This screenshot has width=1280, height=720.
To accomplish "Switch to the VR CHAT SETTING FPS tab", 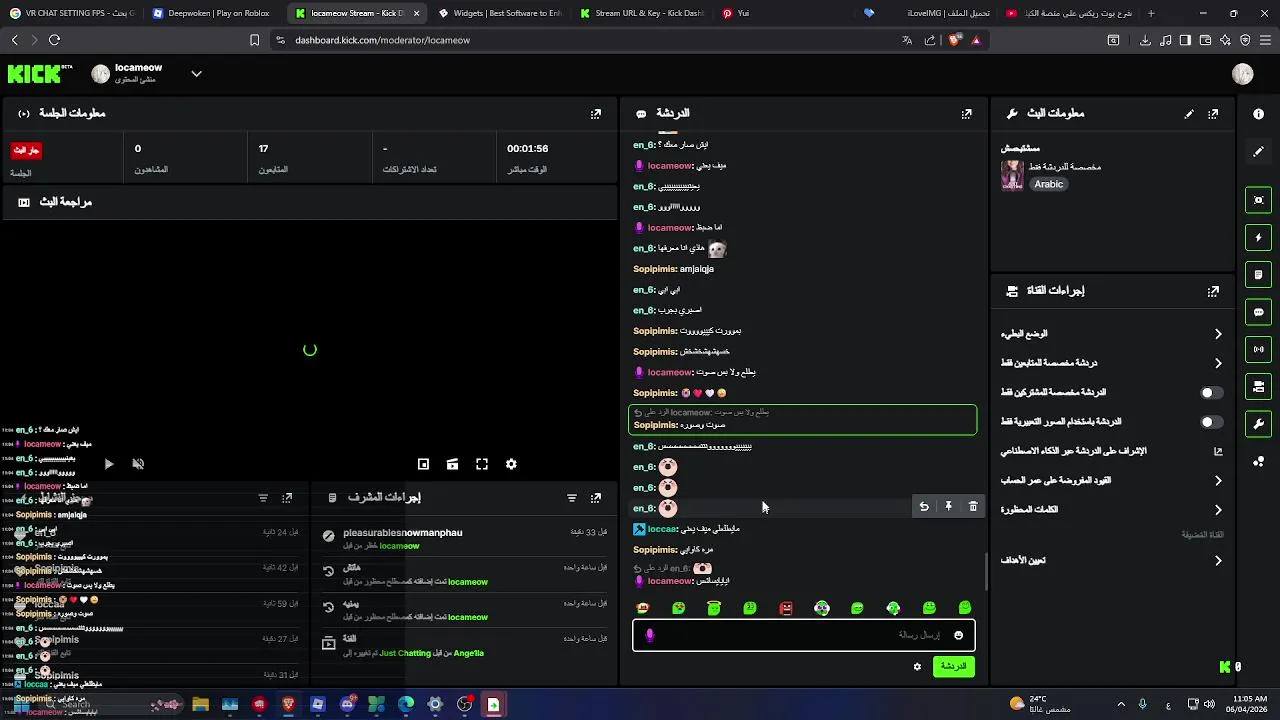I will tap(71, 13).
